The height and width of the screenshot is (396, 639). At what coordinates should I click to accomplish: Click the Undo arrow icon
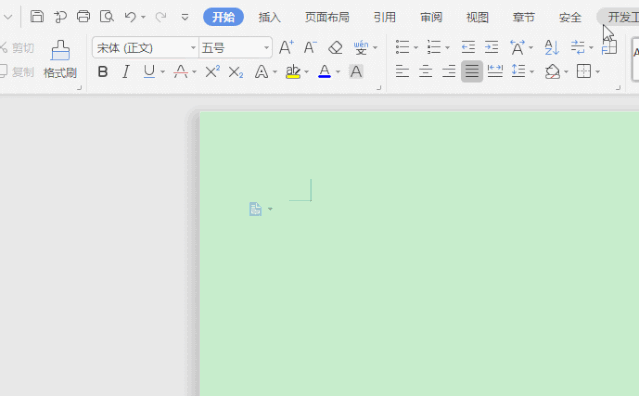(130, 17)
